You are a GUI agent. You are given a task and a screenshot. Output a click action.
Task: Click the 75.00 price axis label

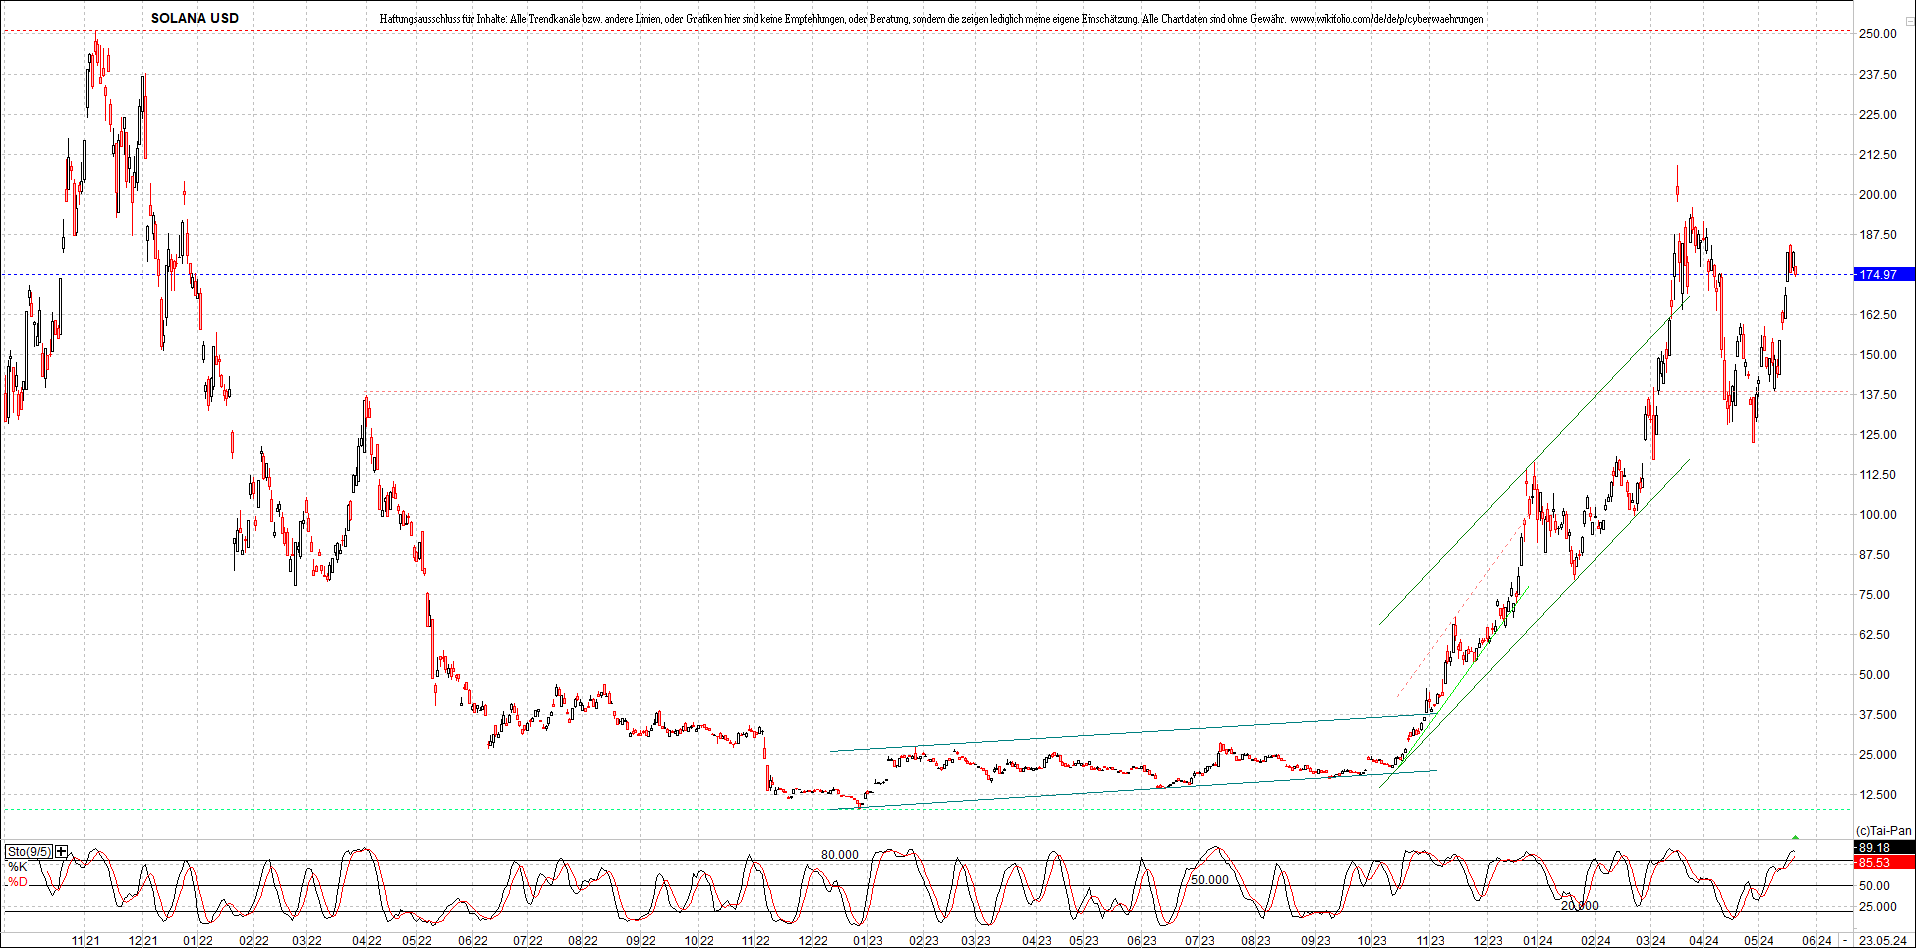pos(1874,595)
